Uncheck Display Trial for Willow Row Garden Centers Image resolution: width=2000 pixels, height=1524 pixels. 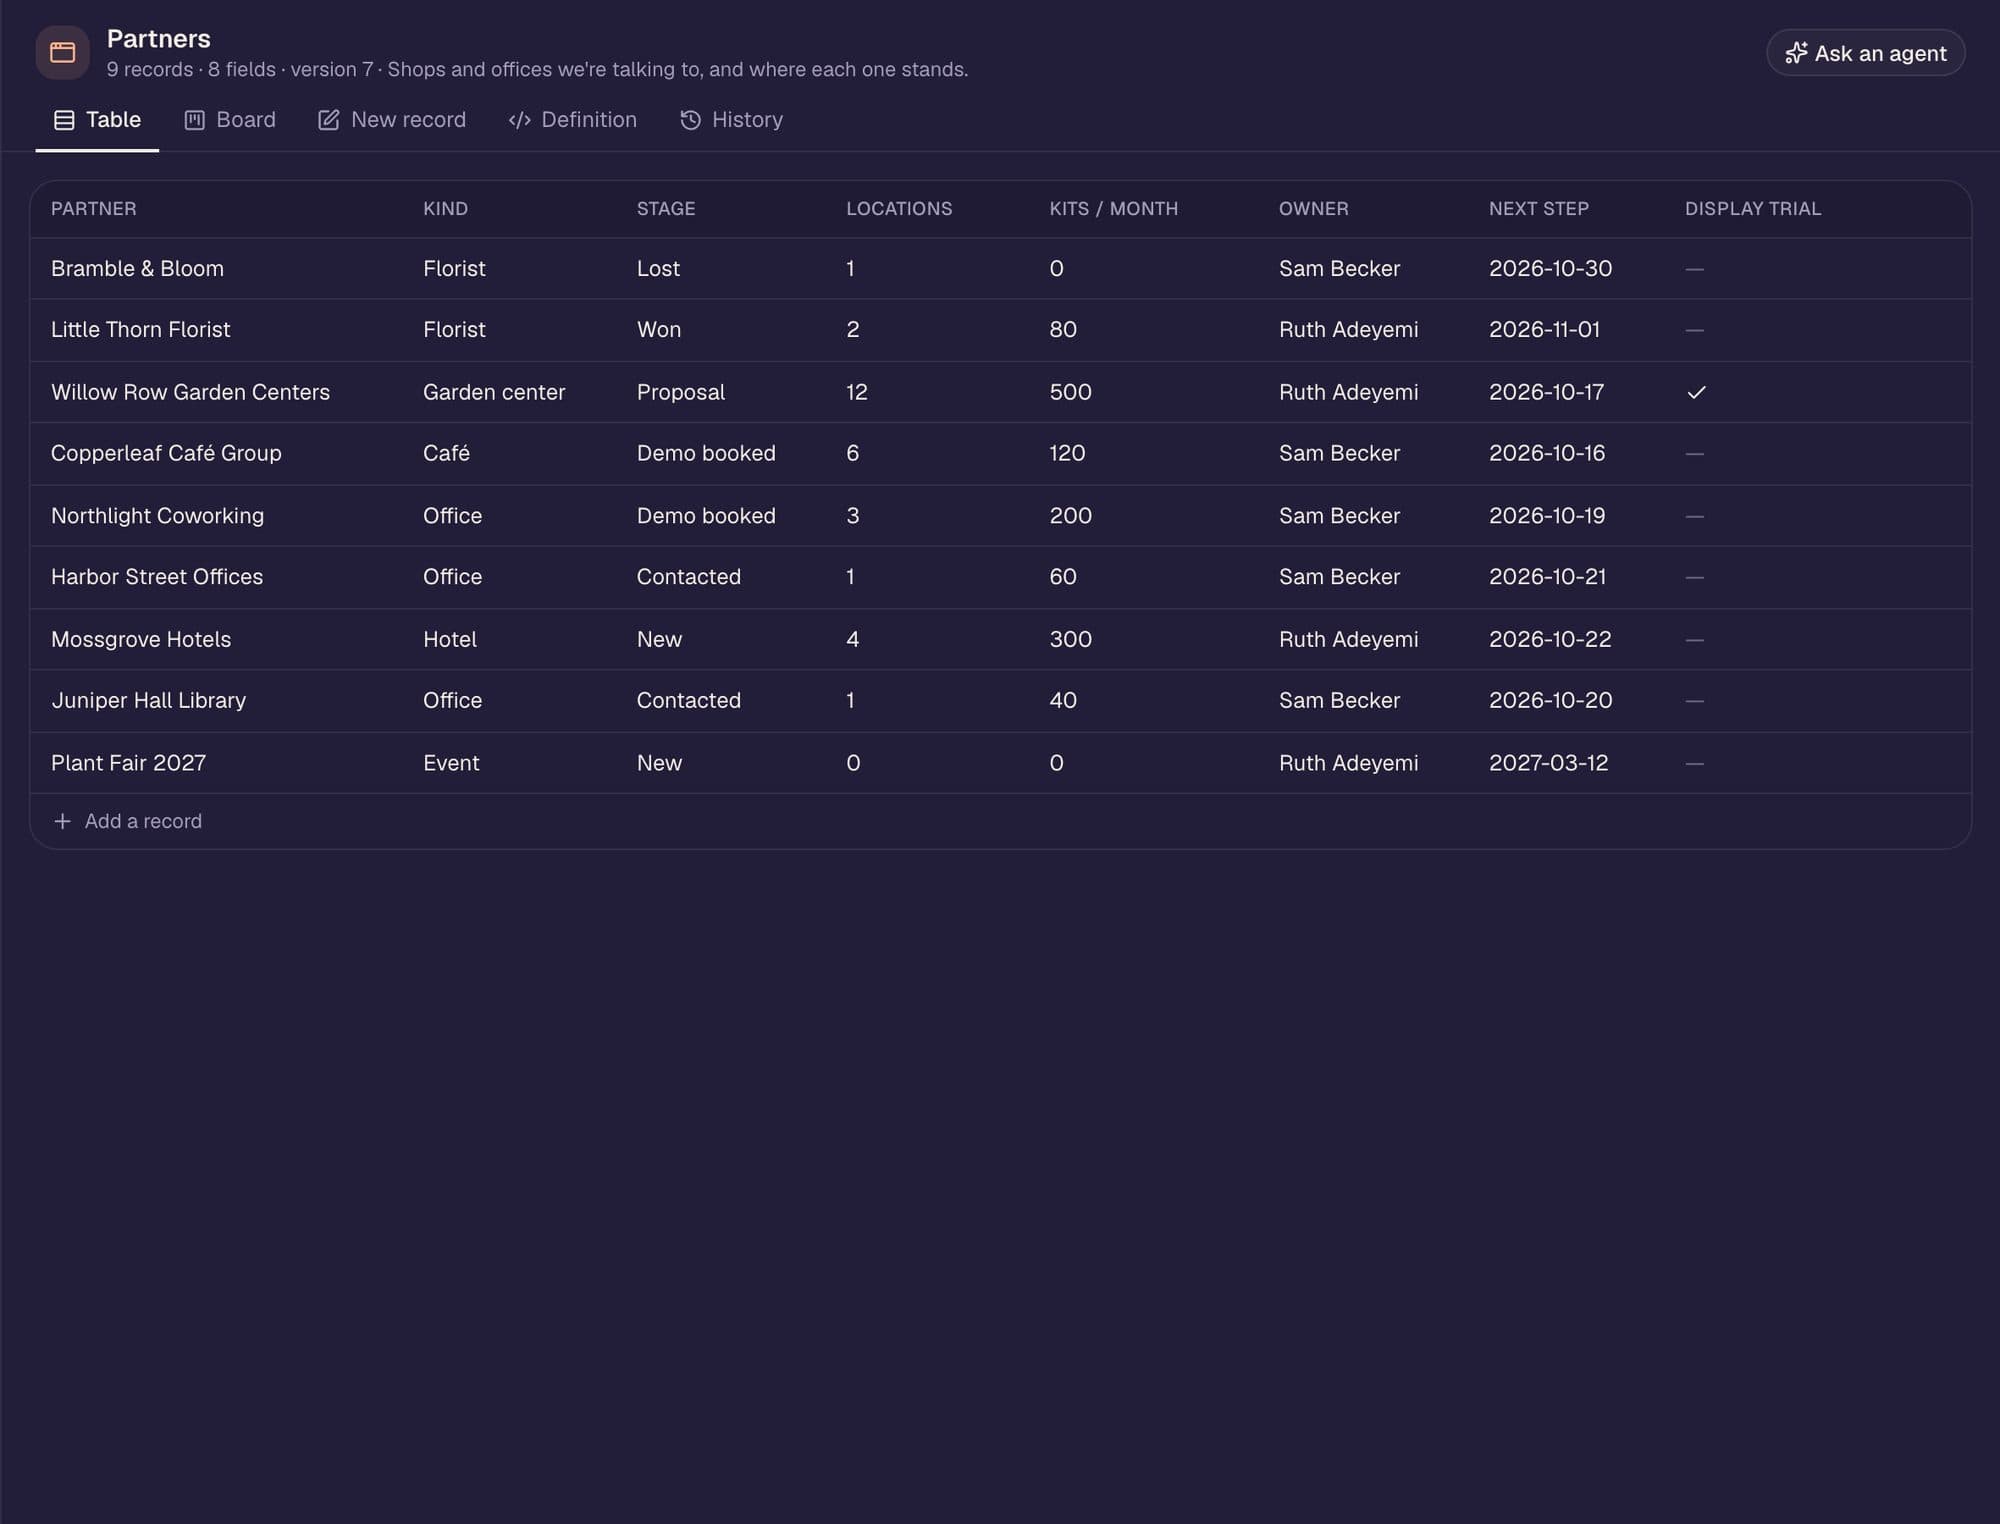tap(1696, 392)
